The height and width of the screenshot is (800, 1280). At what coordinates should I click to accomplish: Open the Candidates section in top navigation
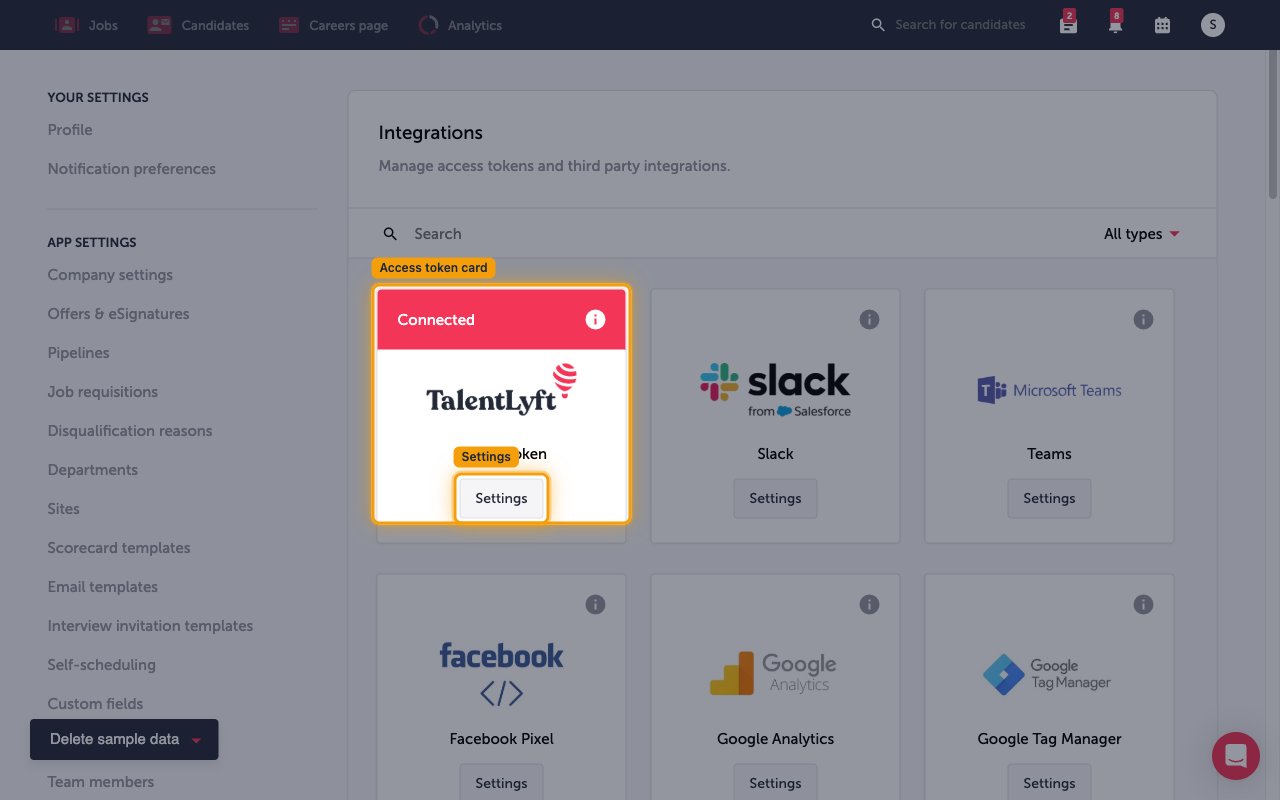pos(198,25)
